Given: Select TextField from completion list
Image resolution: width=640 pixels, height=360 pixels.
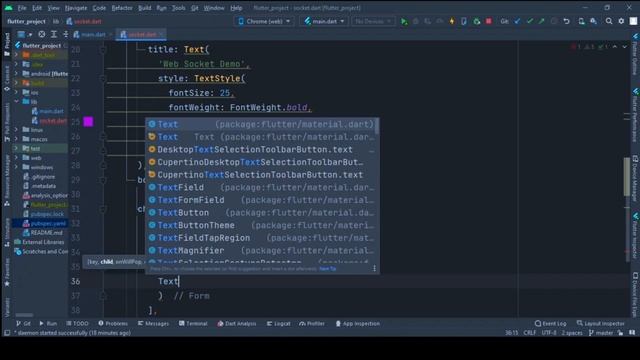Looking at the screenshot, I should pos(261,187).
